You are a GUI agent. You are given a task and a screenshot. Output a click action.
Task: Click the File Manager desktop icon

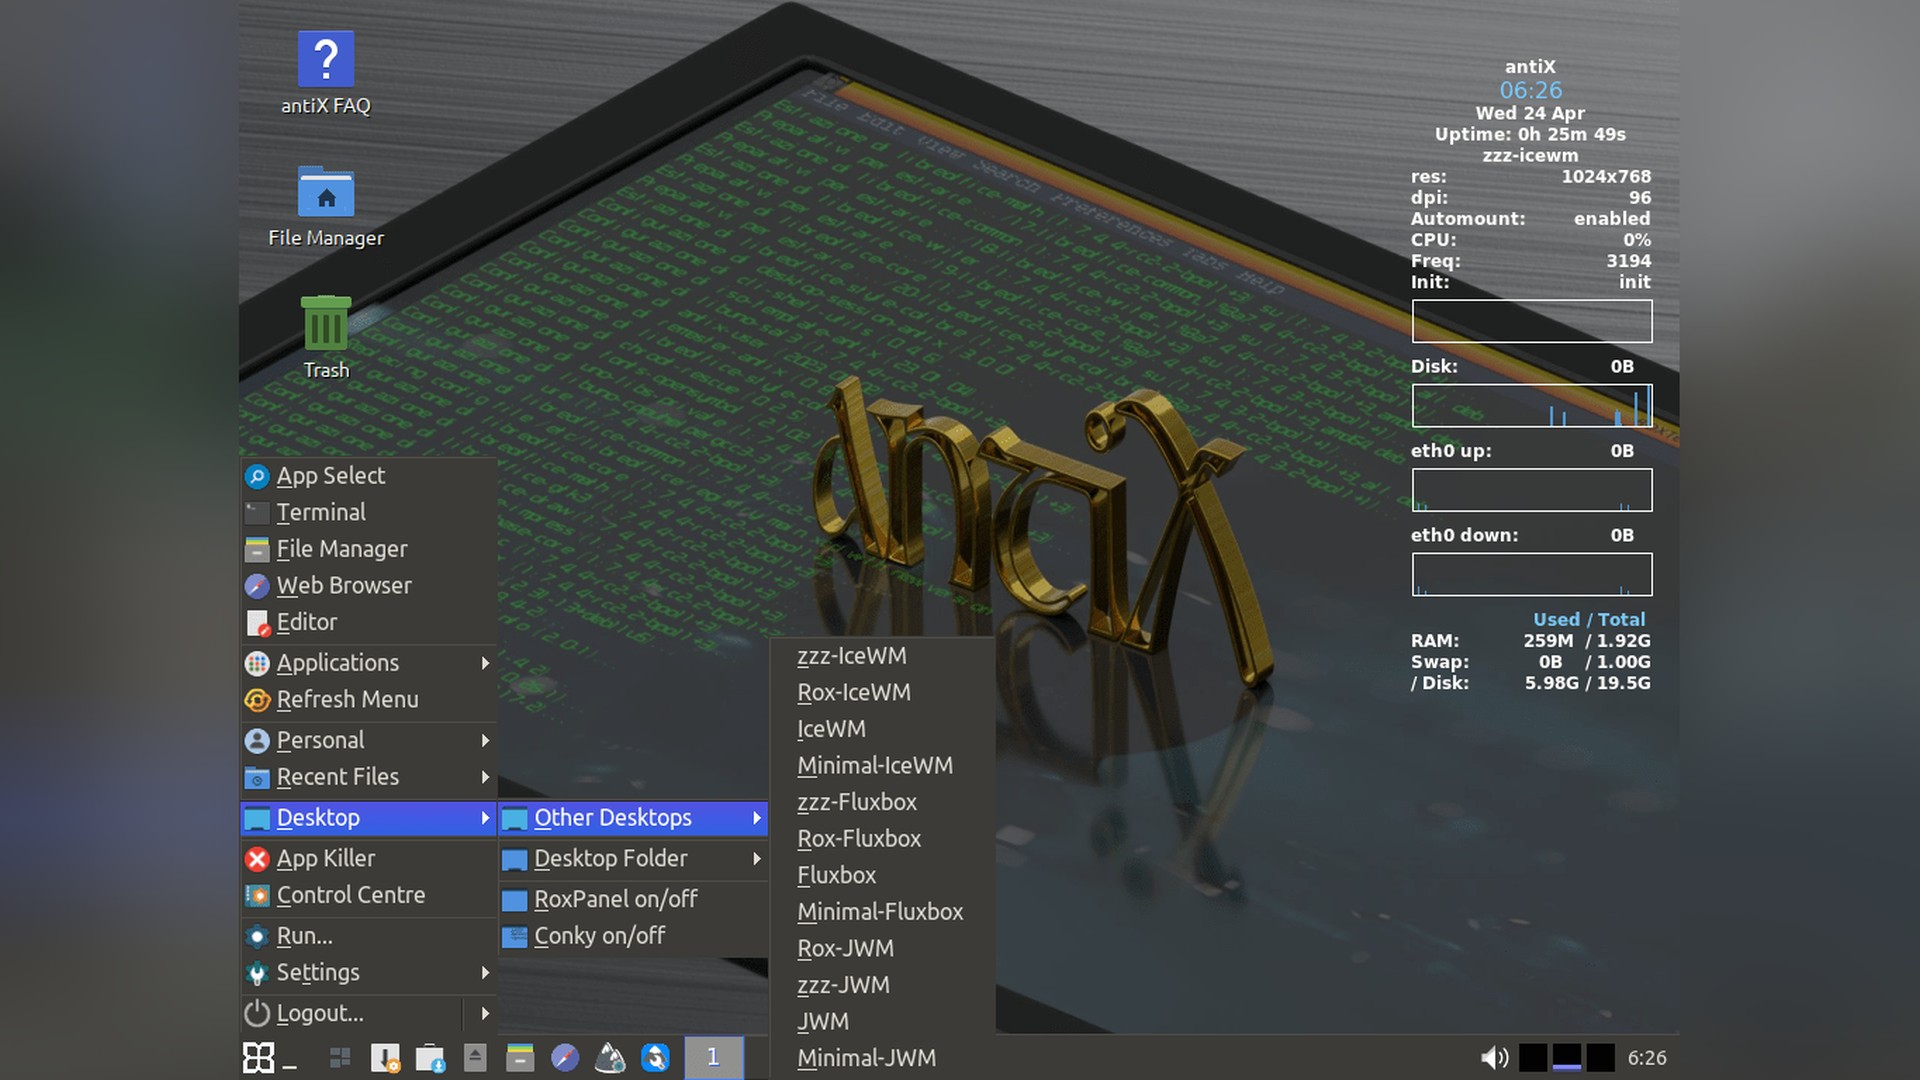pyautogui.click(x=325, y=193)
